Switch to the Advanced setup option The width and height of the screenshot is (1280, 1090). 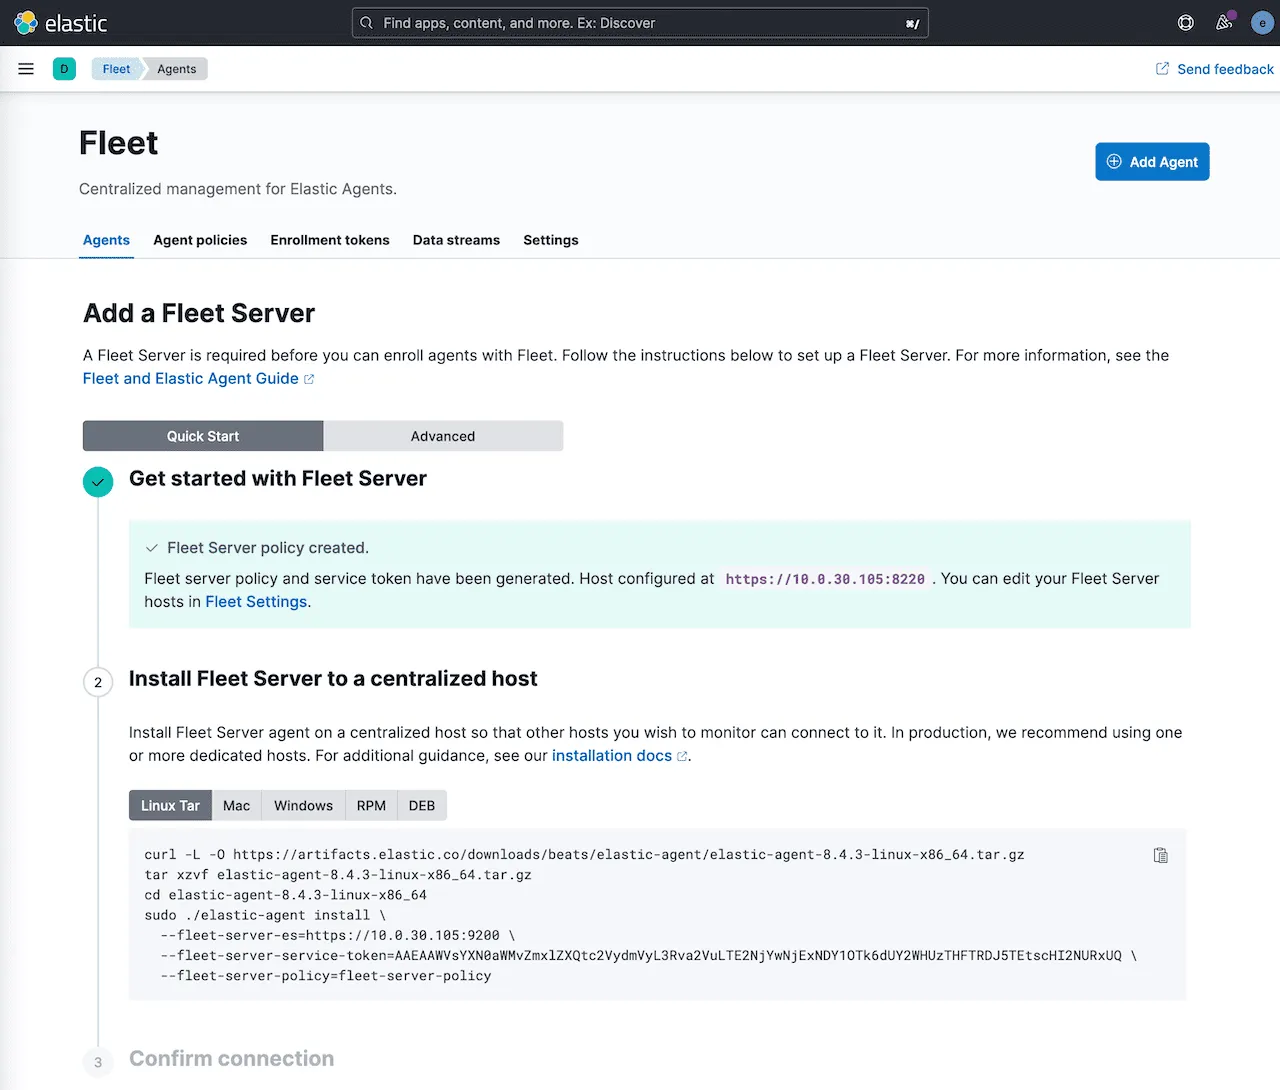pos(443,436)
